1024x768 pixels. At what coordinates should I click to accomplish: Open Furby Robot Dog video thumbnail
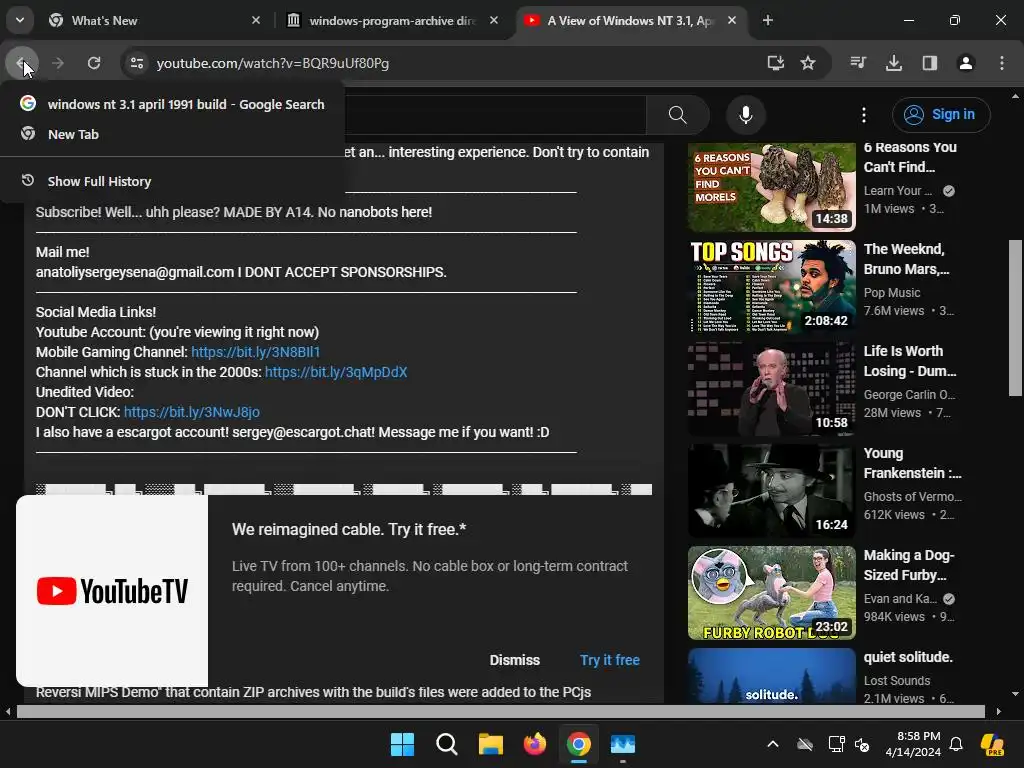771,592
